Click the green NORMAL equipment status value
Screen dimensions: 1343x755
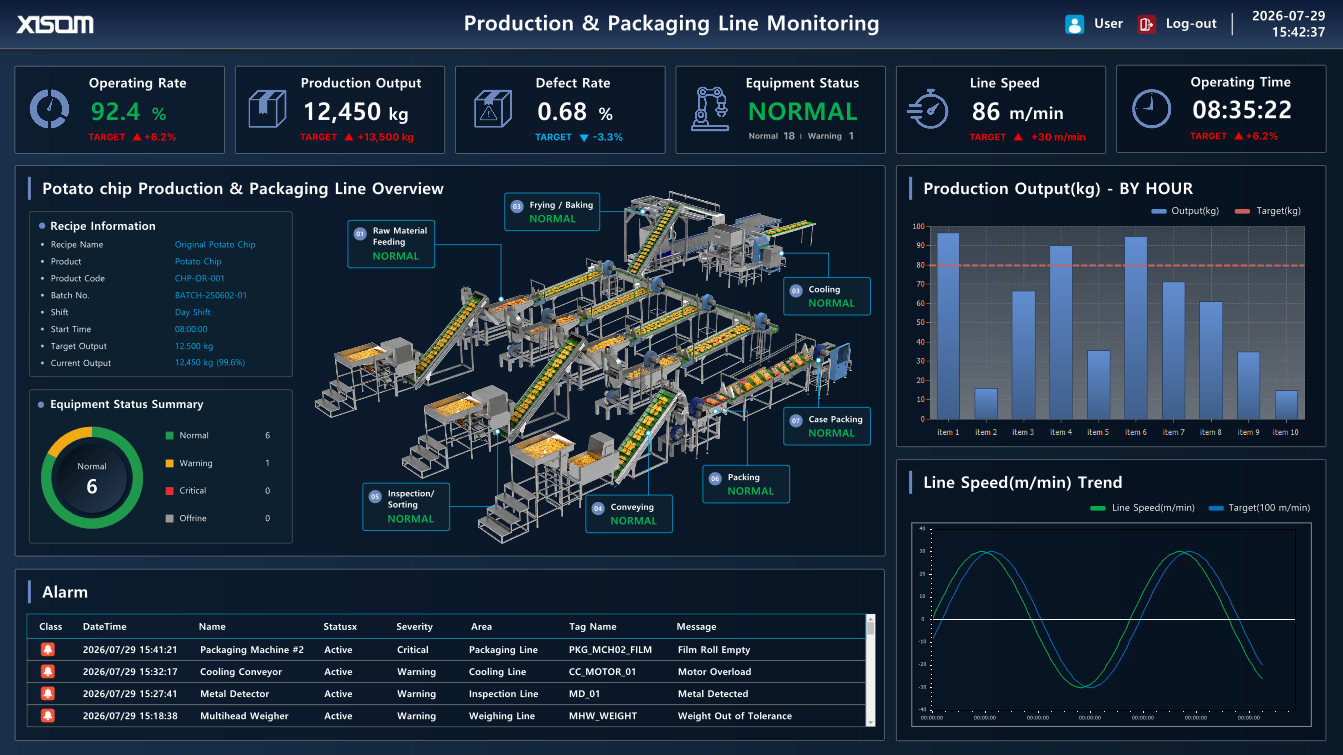(x=803, y=111)
